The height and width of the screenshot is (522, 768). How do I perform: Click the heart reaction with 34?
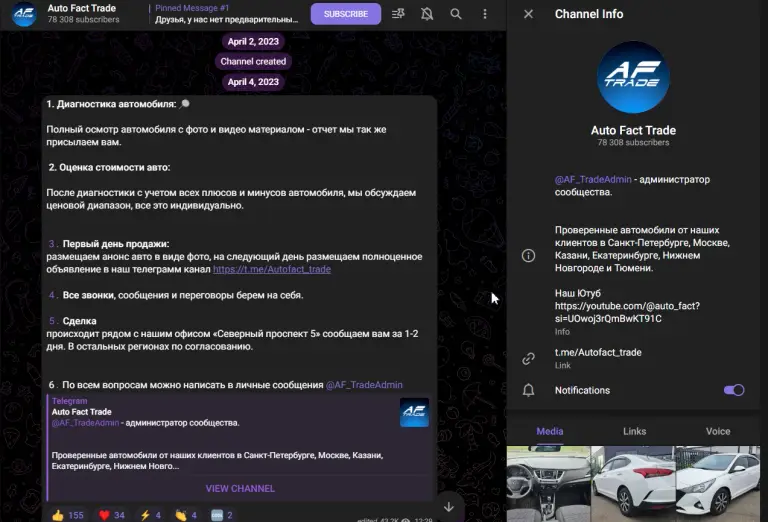click(x=112, y=515)
